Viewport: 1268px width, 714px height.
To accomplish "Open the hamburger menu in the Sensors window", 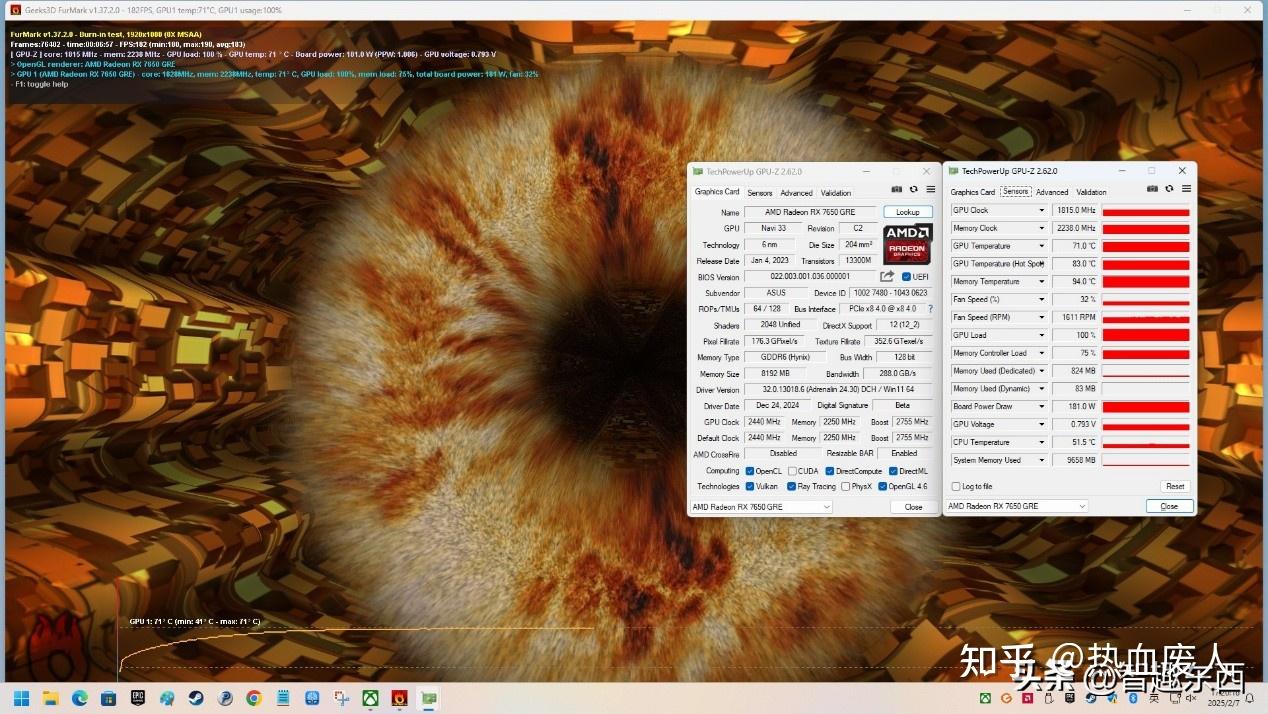I will pyautogui.click(x=1186, y=189).
